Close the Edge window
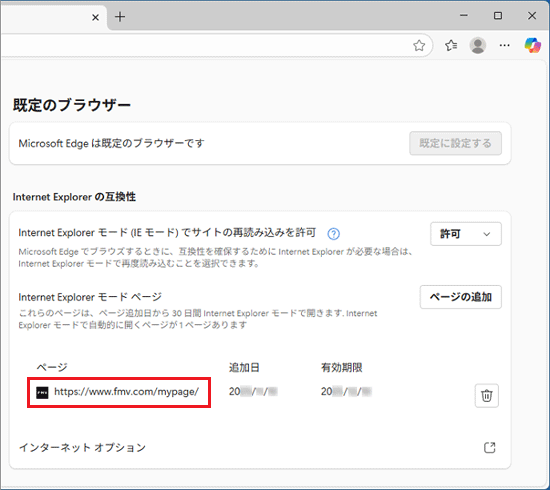This screenshot has height=490, width=550. coord(532,15)
